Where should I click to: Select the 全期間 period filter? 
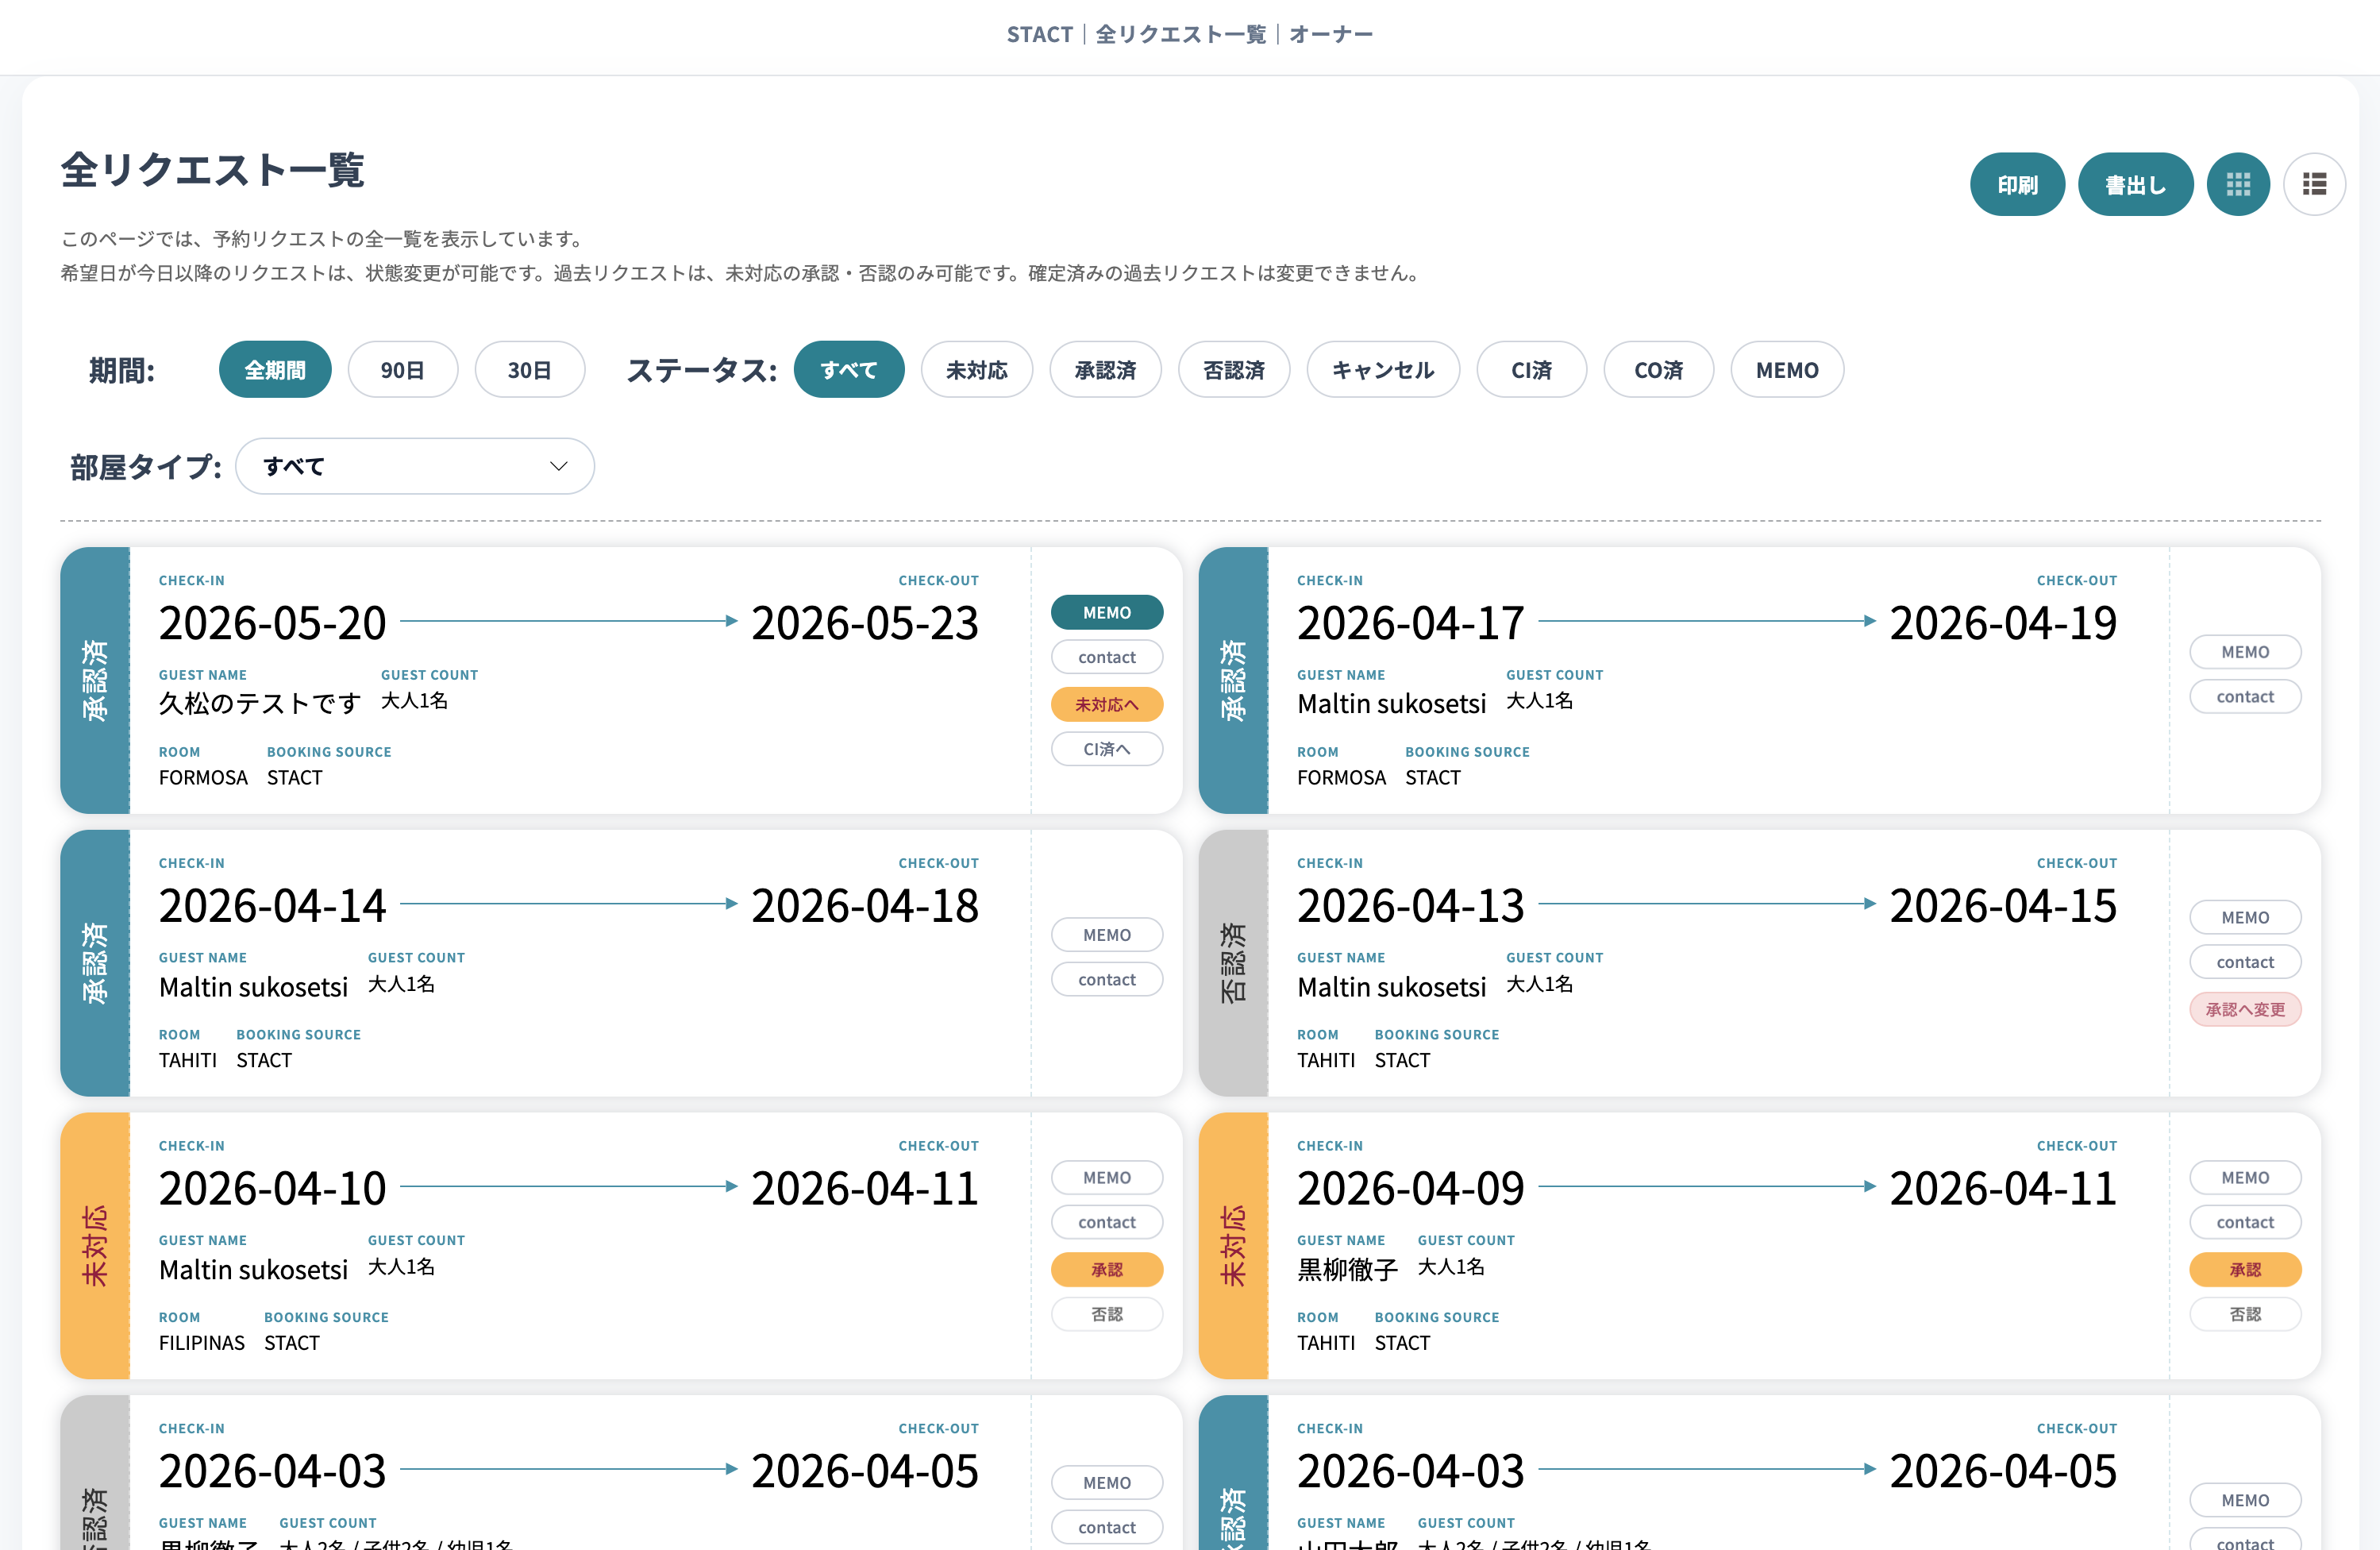pos(275,370)
